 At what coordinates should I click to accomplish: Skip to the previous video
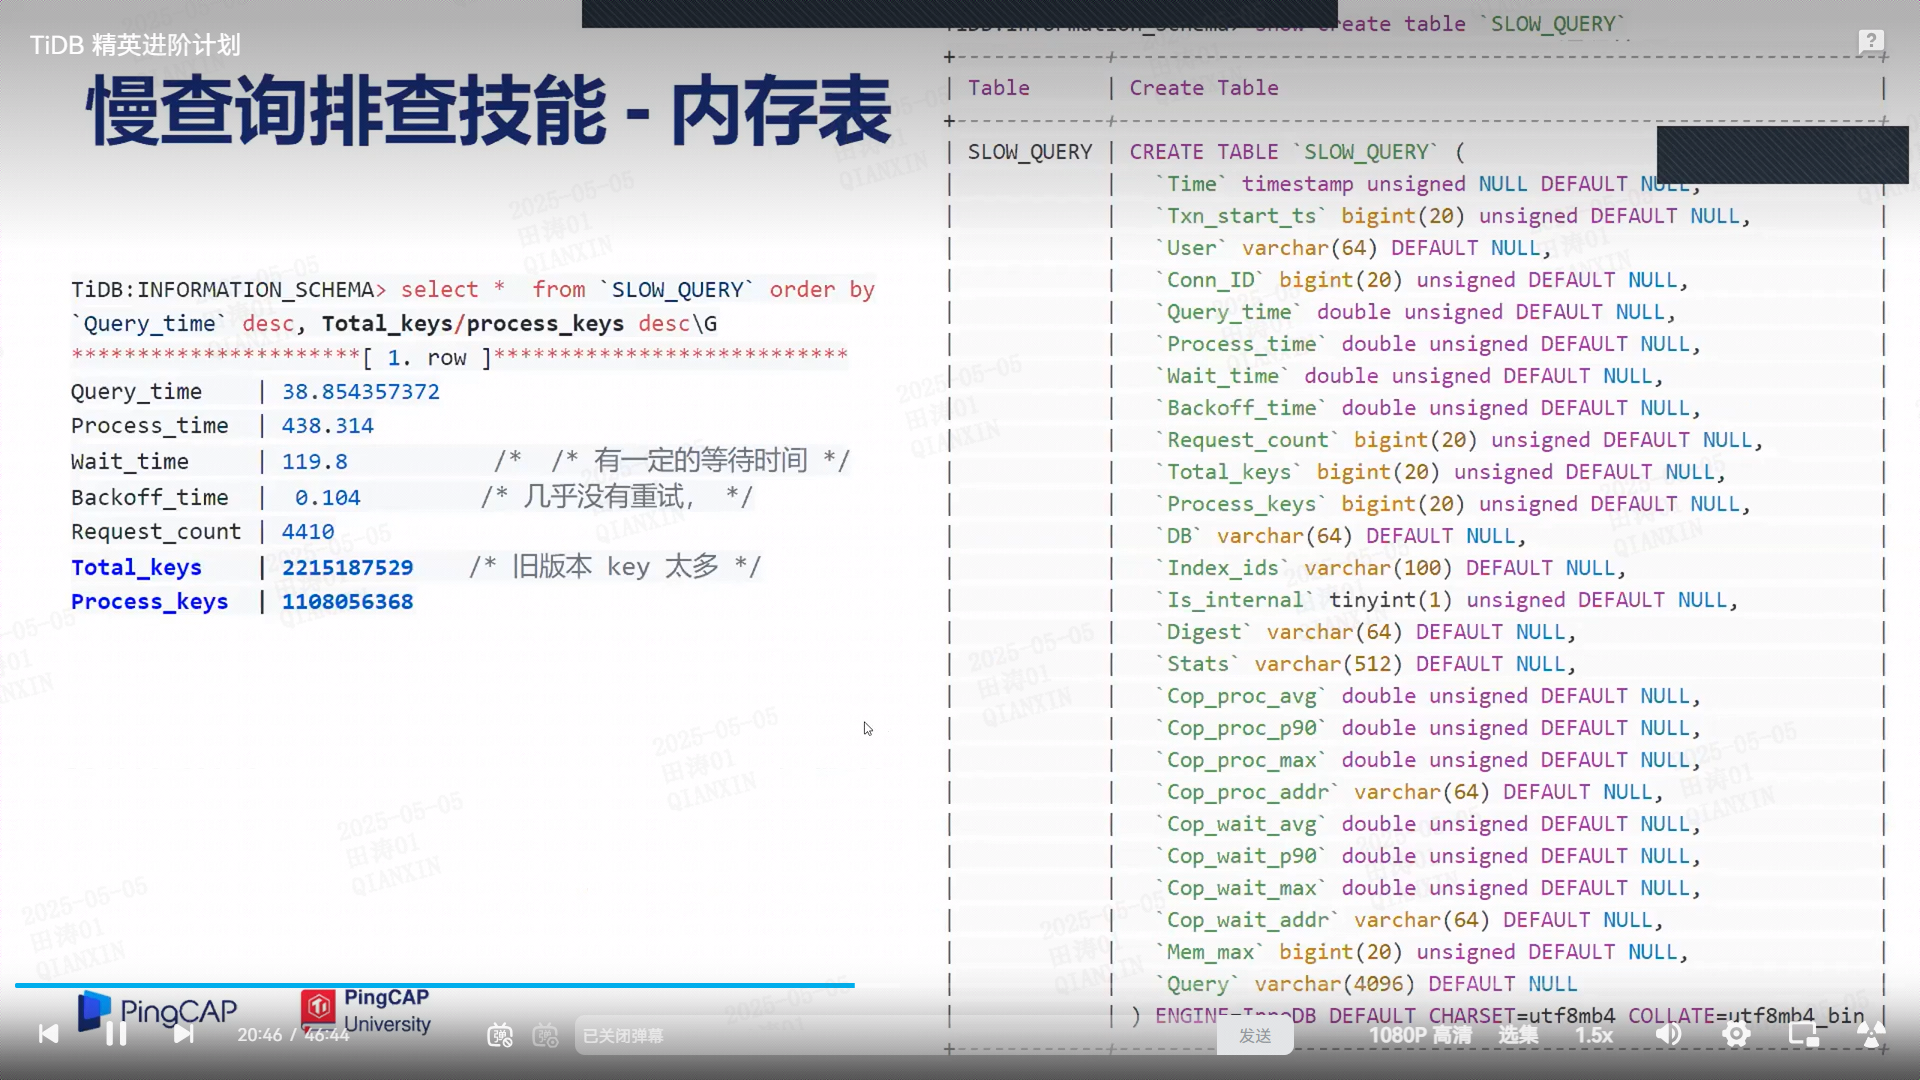click(x=48, y=1034)
